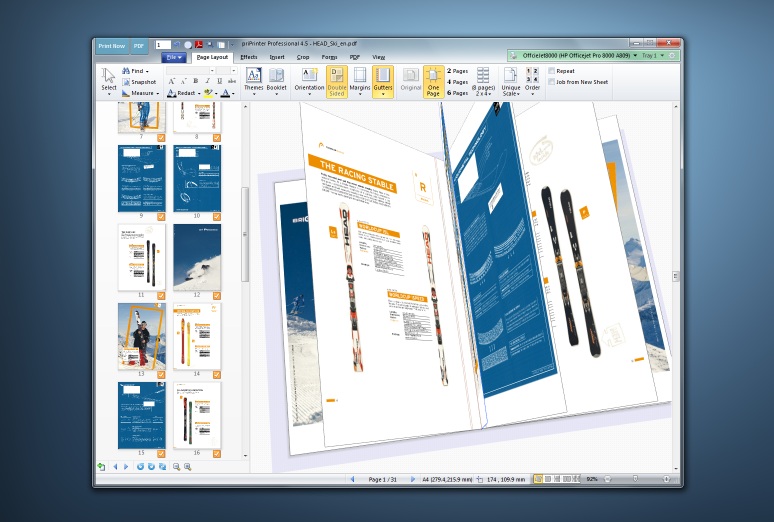Screen dimensions: 774x522
Task: Select 6 Pages per sheet
Action: click(x=457, y=93)
